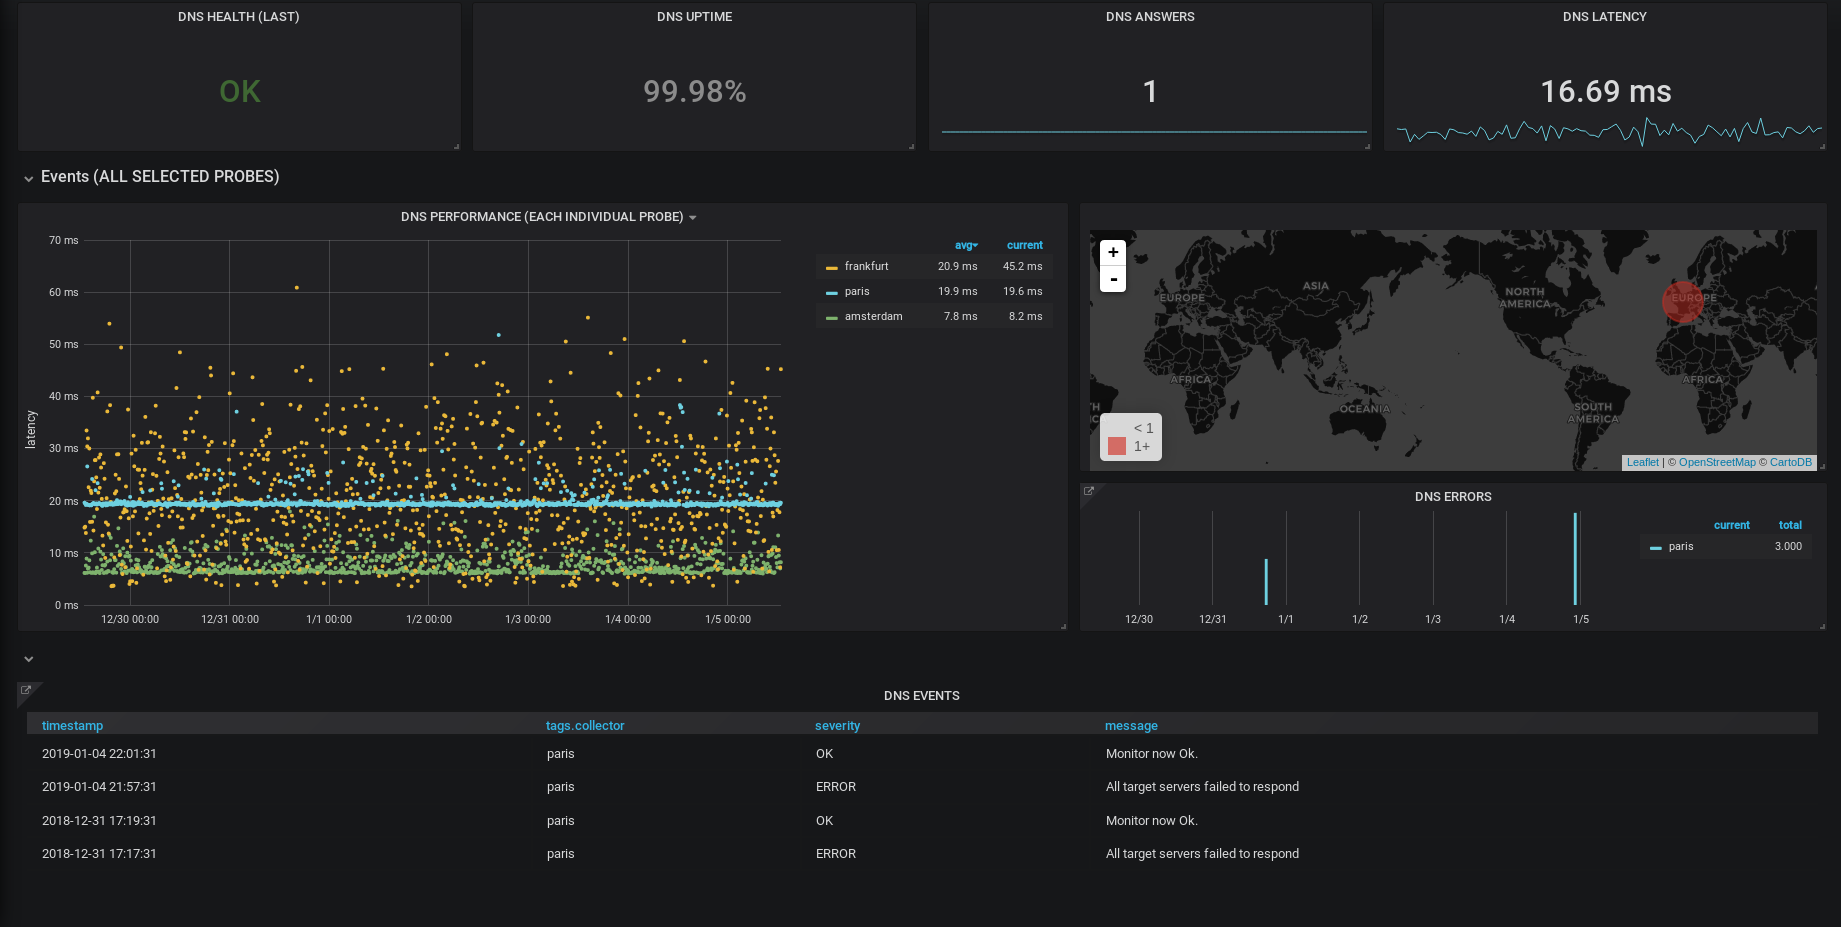This screenshot has height=927, width=1841.
Task: Click the frankfurt yellow color swatch
Action: tap(832, 267)
